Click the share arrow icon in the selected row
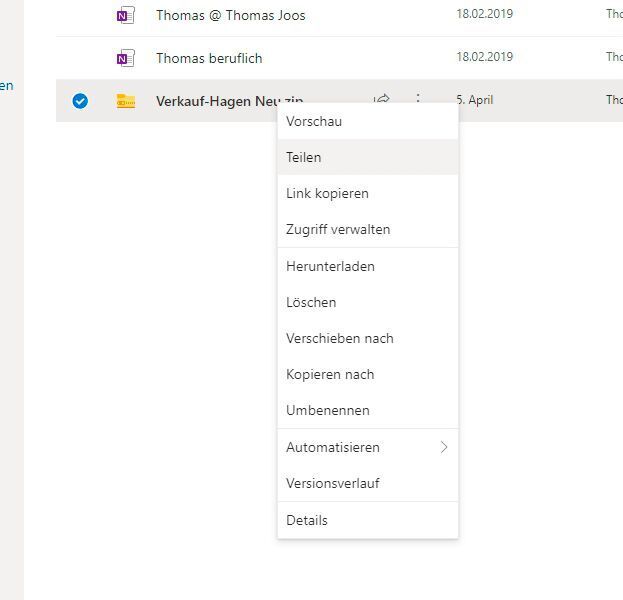 point(381,99)
